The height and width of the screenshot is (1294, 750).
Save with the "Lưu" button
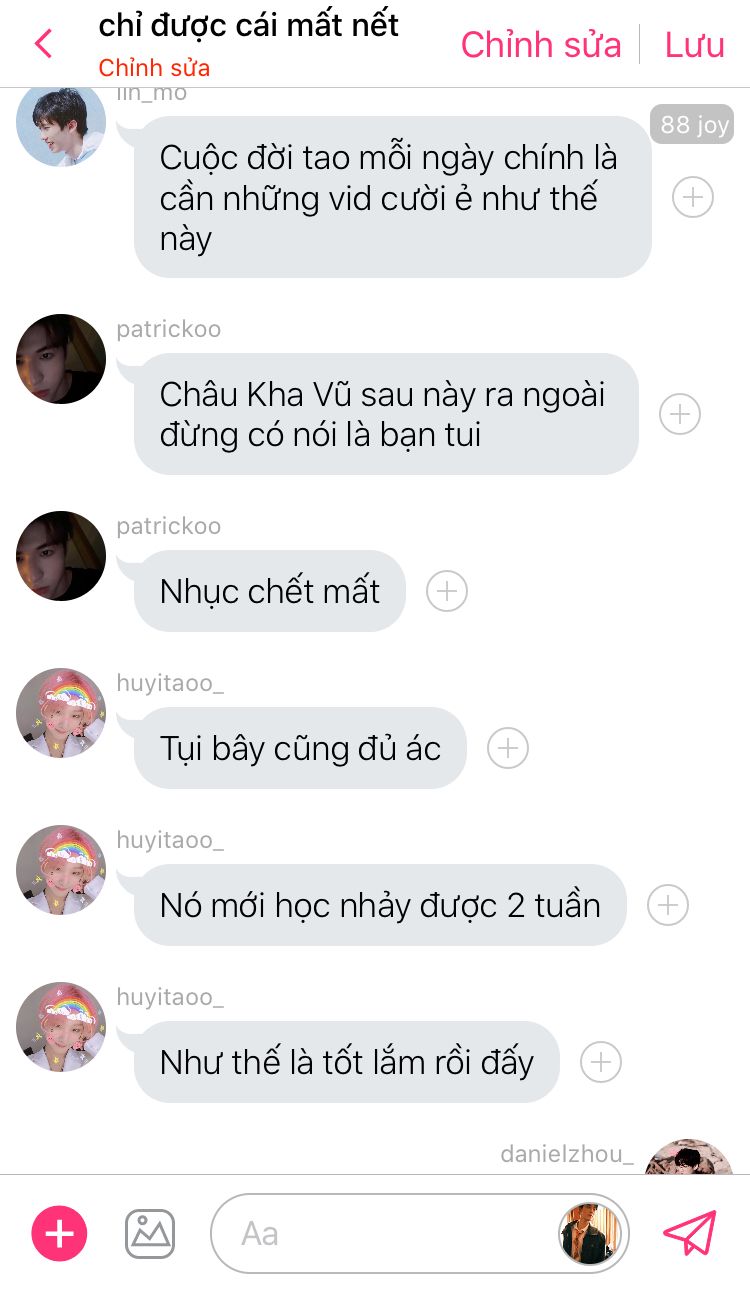(x=695, y=45)
